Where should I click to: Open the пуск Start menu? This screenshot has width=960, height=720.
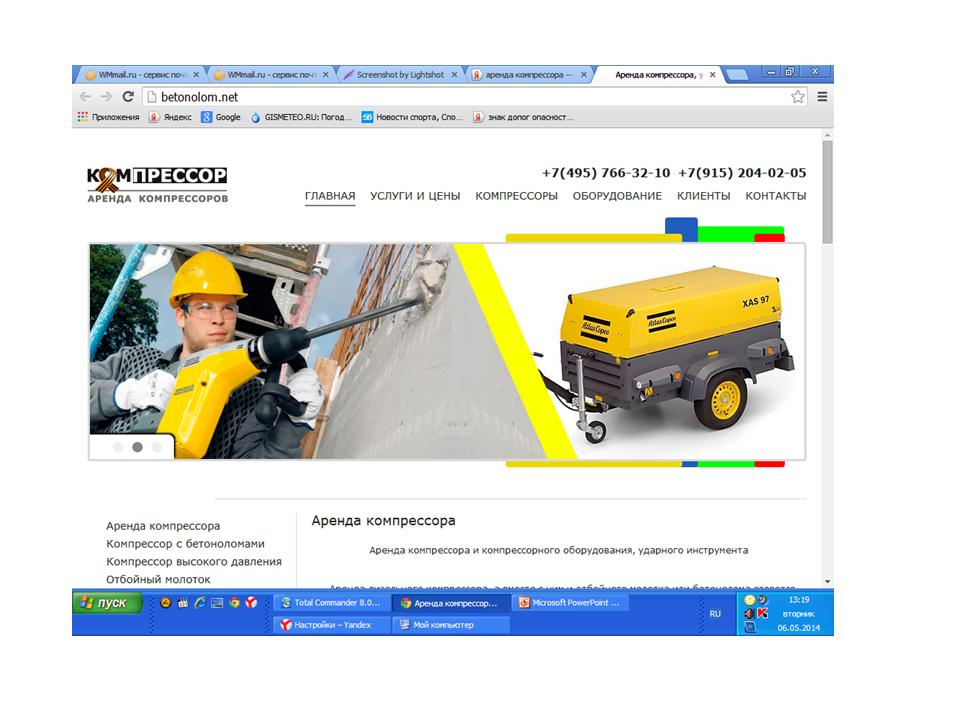[x=108, y=602]
